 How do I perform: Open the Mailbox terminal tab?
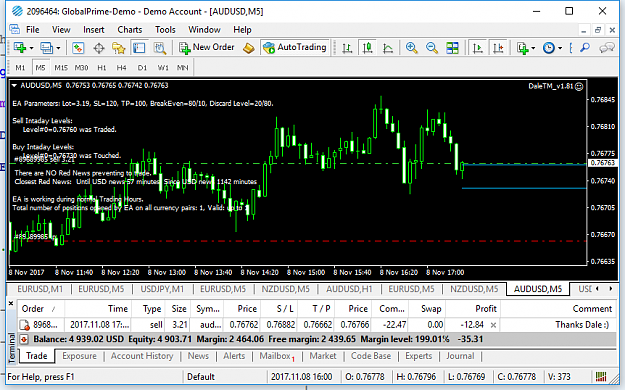[x=277, y=356]
